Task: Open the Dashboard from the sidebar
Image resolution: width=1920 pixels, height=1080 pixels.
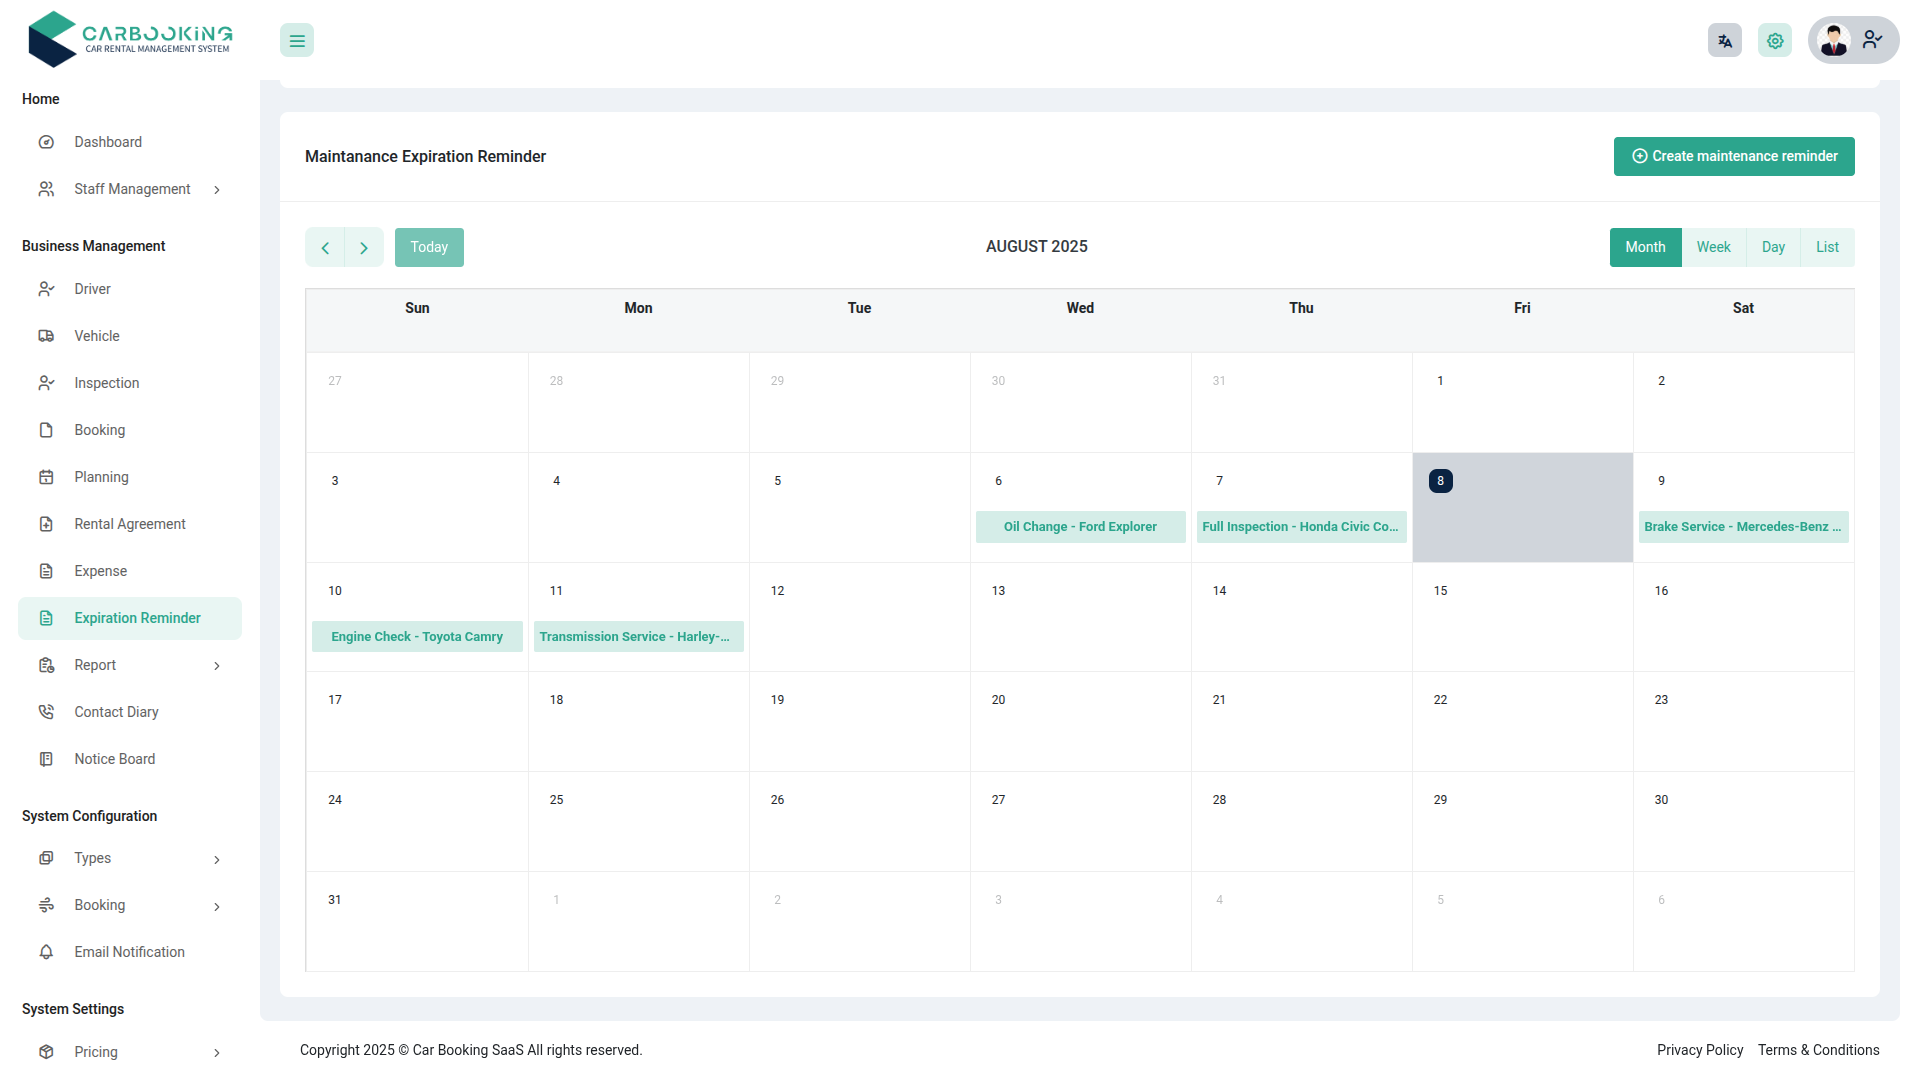Action: (108, 141)
